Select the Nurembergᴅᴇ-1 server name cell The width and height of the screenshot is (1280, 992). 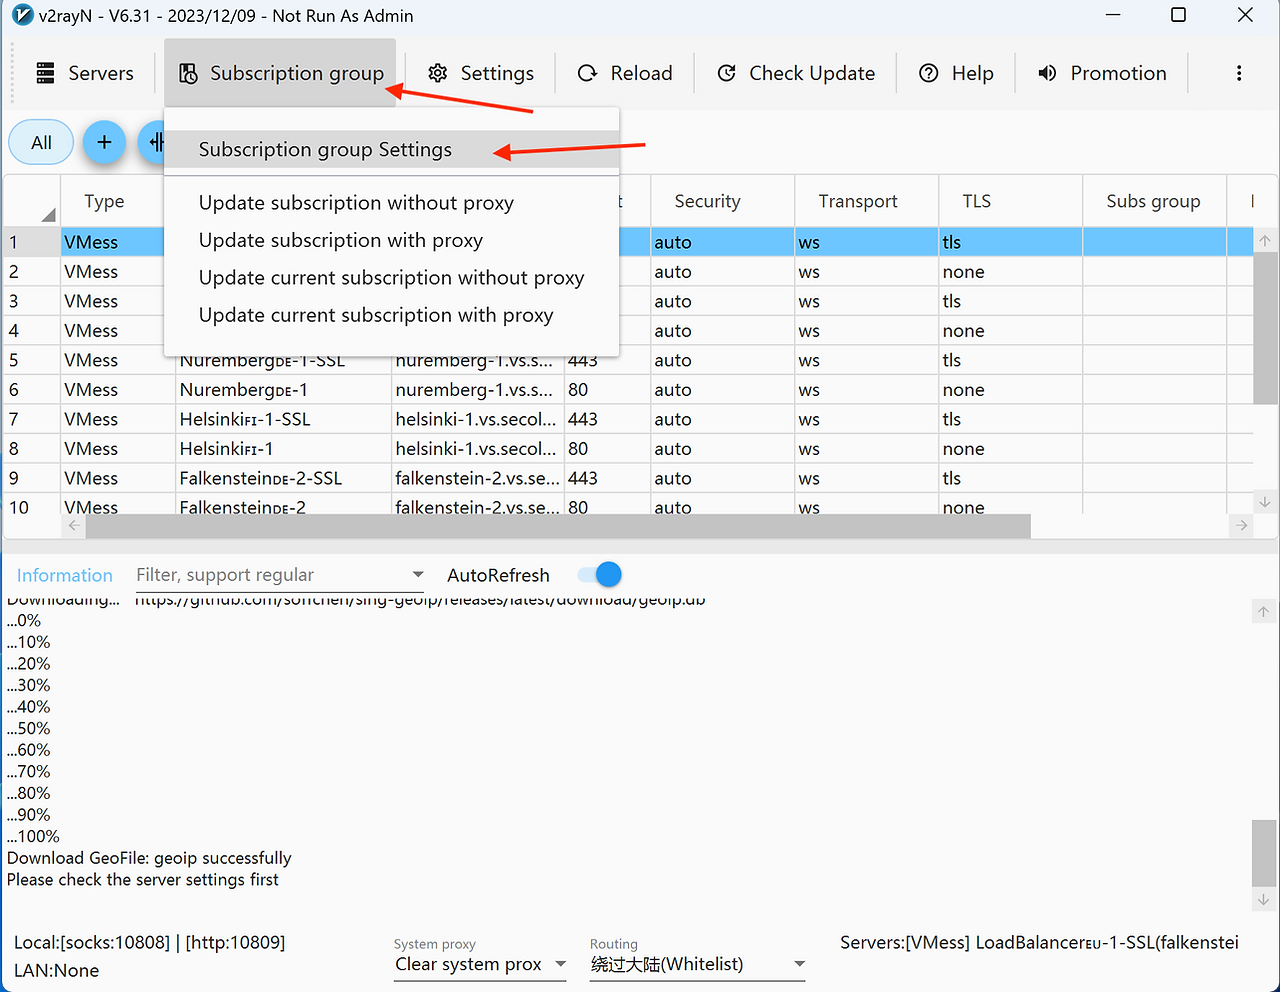click(x=283, y=390)
